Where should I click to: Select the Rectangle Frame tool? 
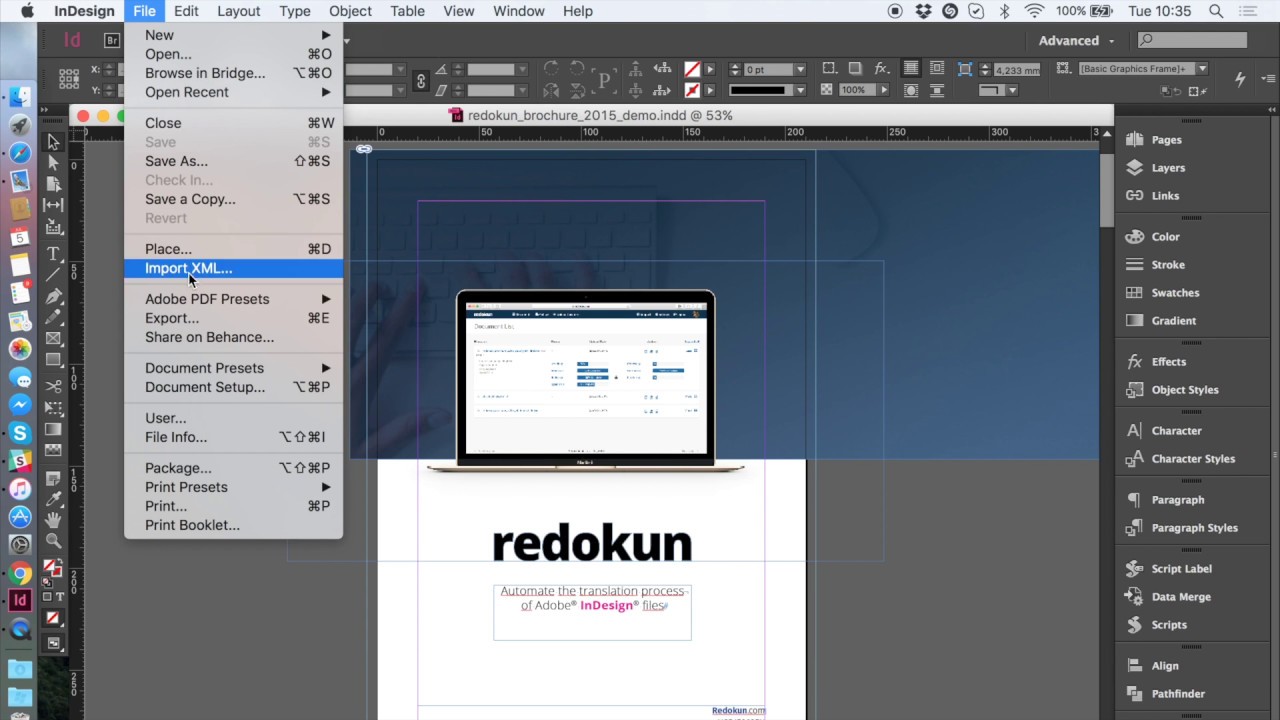54,338
